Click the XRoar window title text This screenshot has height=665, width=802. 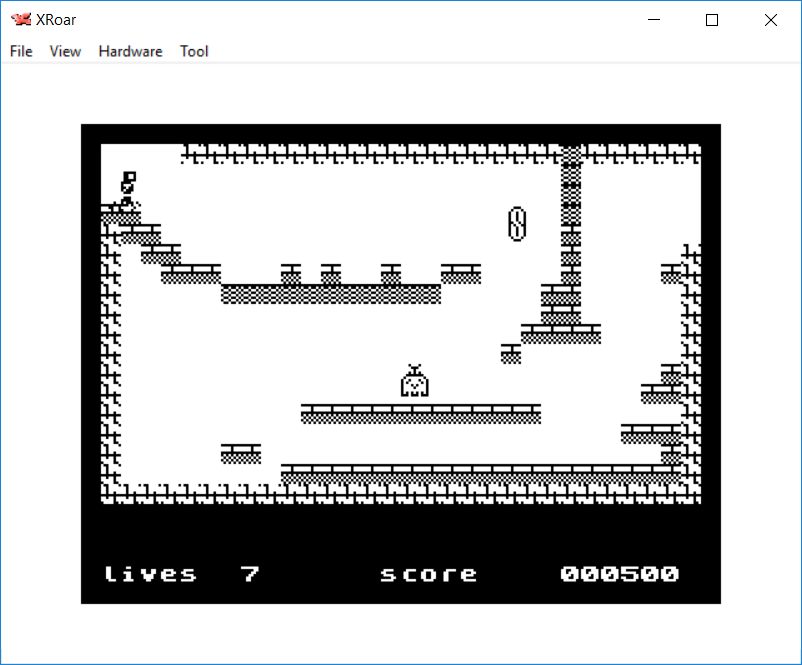(x=59, y=20)
